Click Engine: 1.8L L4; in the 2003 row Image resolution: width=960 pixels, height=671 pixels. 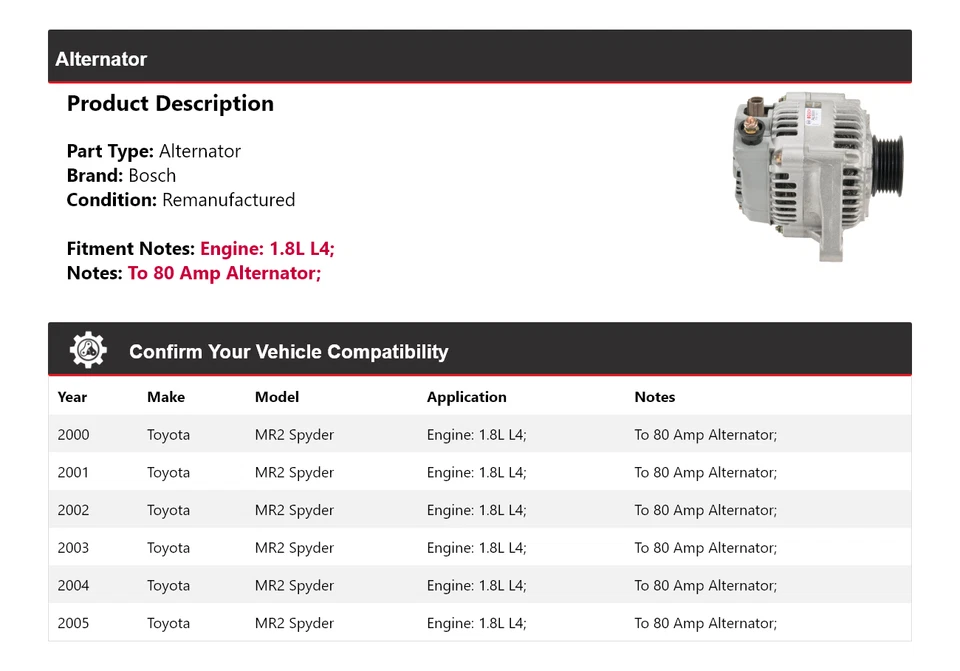tap(476, 549)
